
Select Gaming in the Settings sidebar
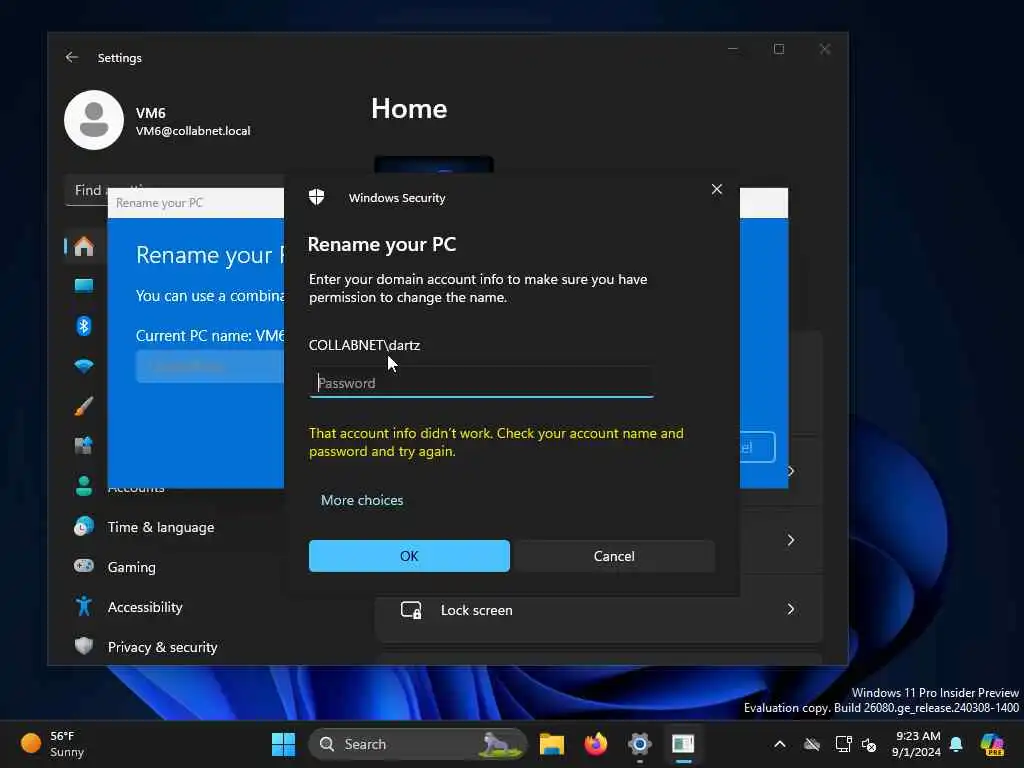click(x=132, y=567)
